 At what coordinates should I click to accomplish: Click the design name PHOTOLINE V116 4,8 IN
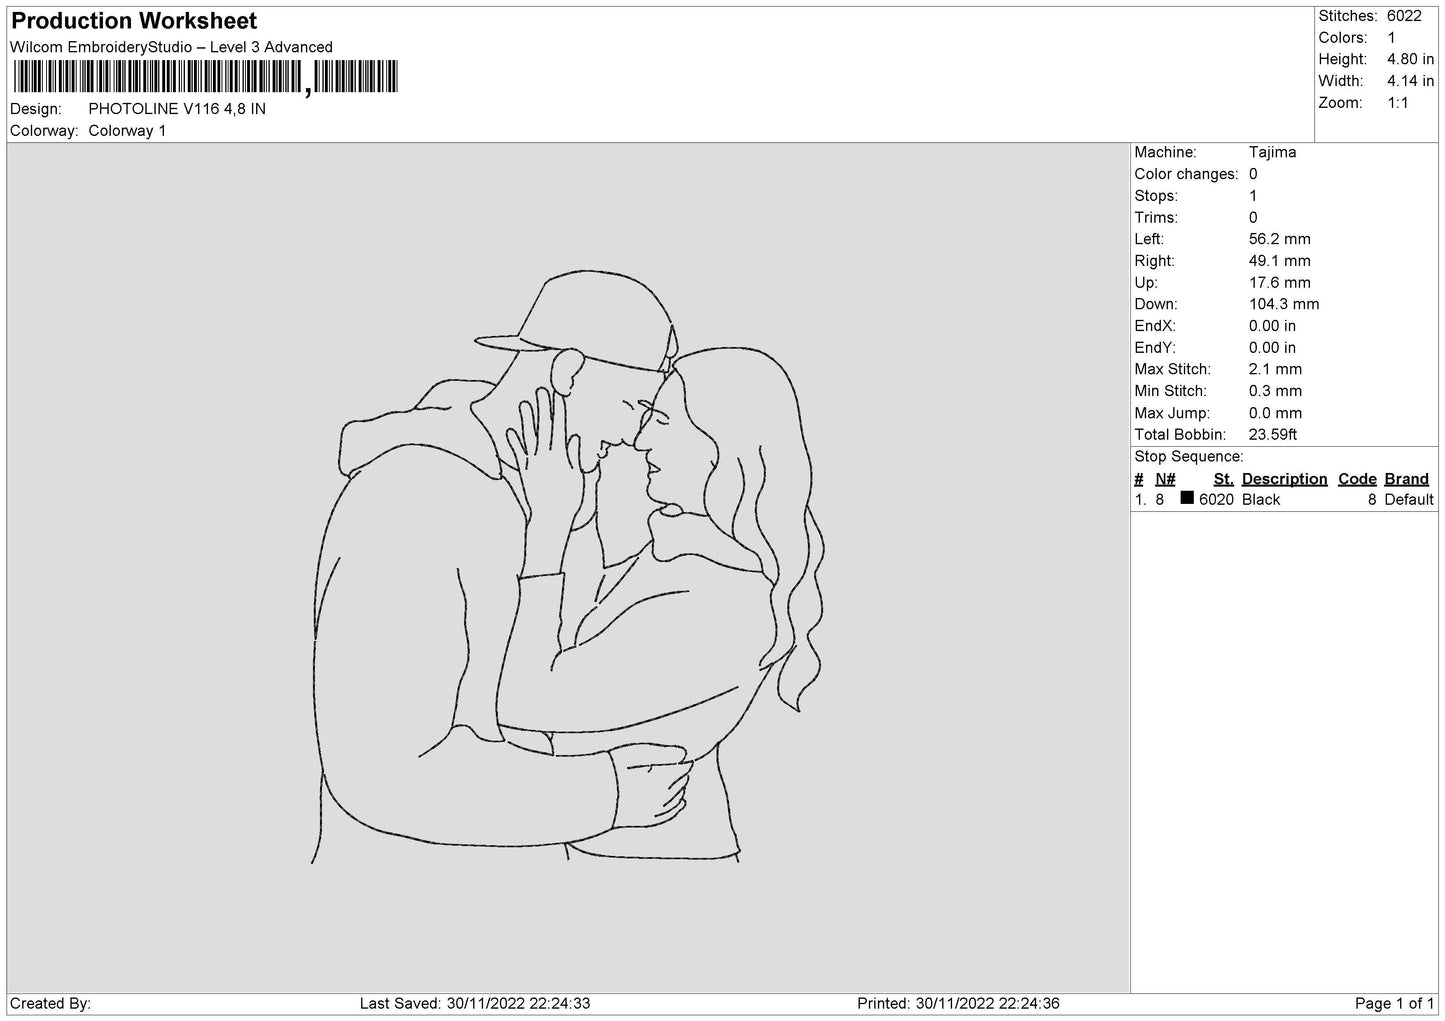coord(177,109)
